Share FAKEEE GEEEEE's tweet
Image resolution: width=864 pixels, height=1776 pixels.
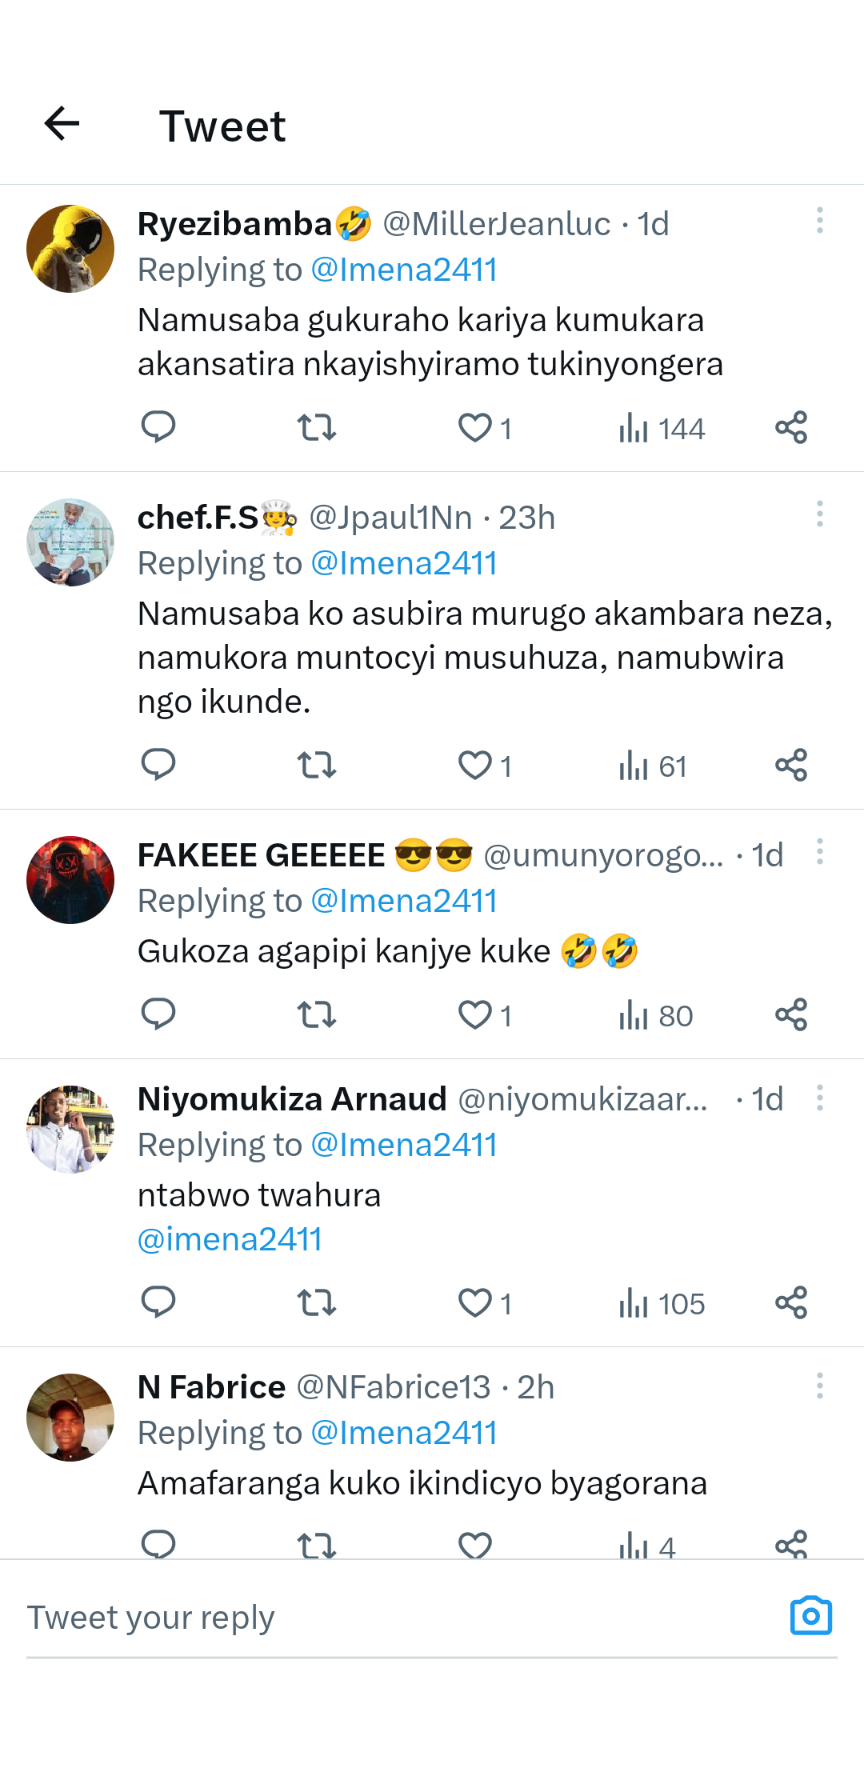790,1015
